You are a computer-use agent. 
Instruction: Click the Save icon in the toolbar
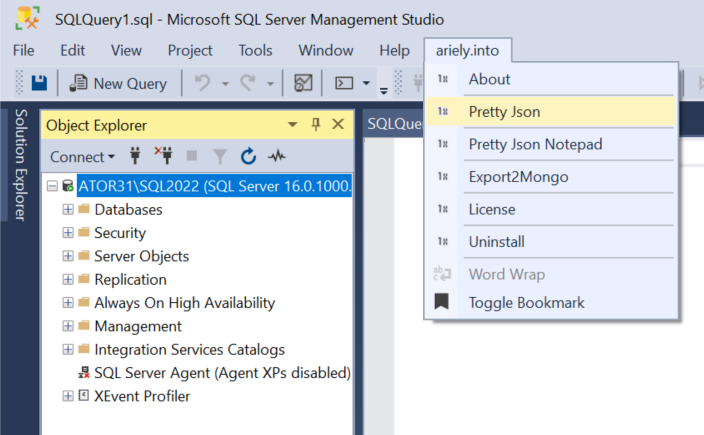click(x=39, y=83)
